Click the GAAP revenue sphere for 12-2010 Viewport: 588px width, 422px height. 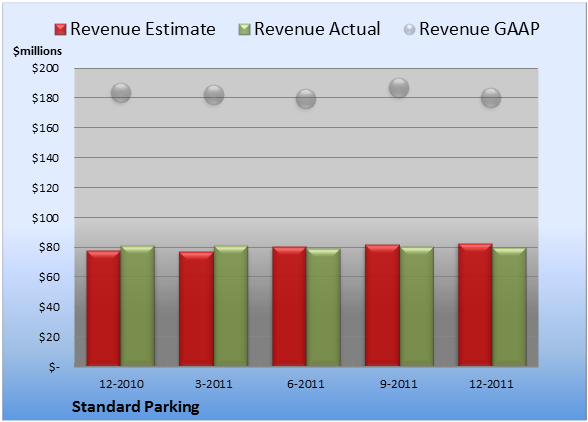pyautogui.click(x=121, y=93)
